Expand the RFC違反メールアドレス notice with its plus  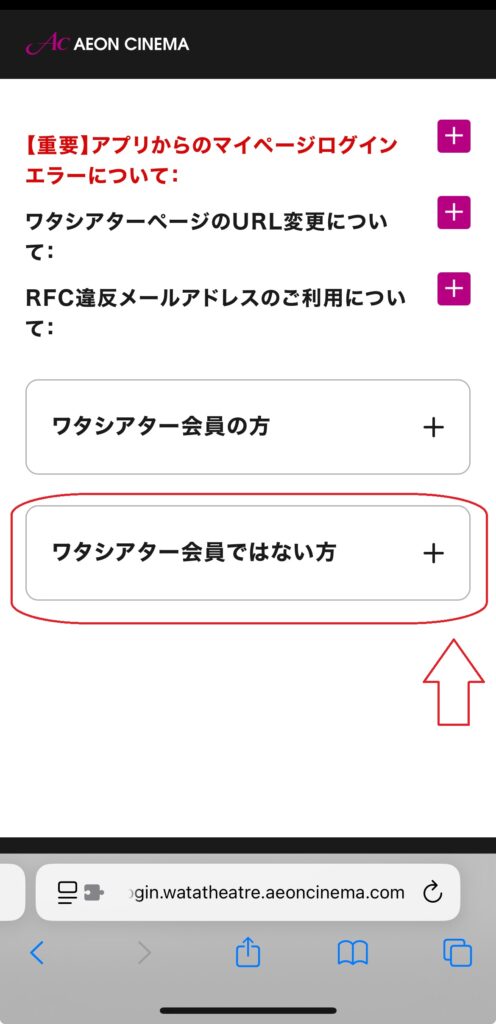pos(454,288)
